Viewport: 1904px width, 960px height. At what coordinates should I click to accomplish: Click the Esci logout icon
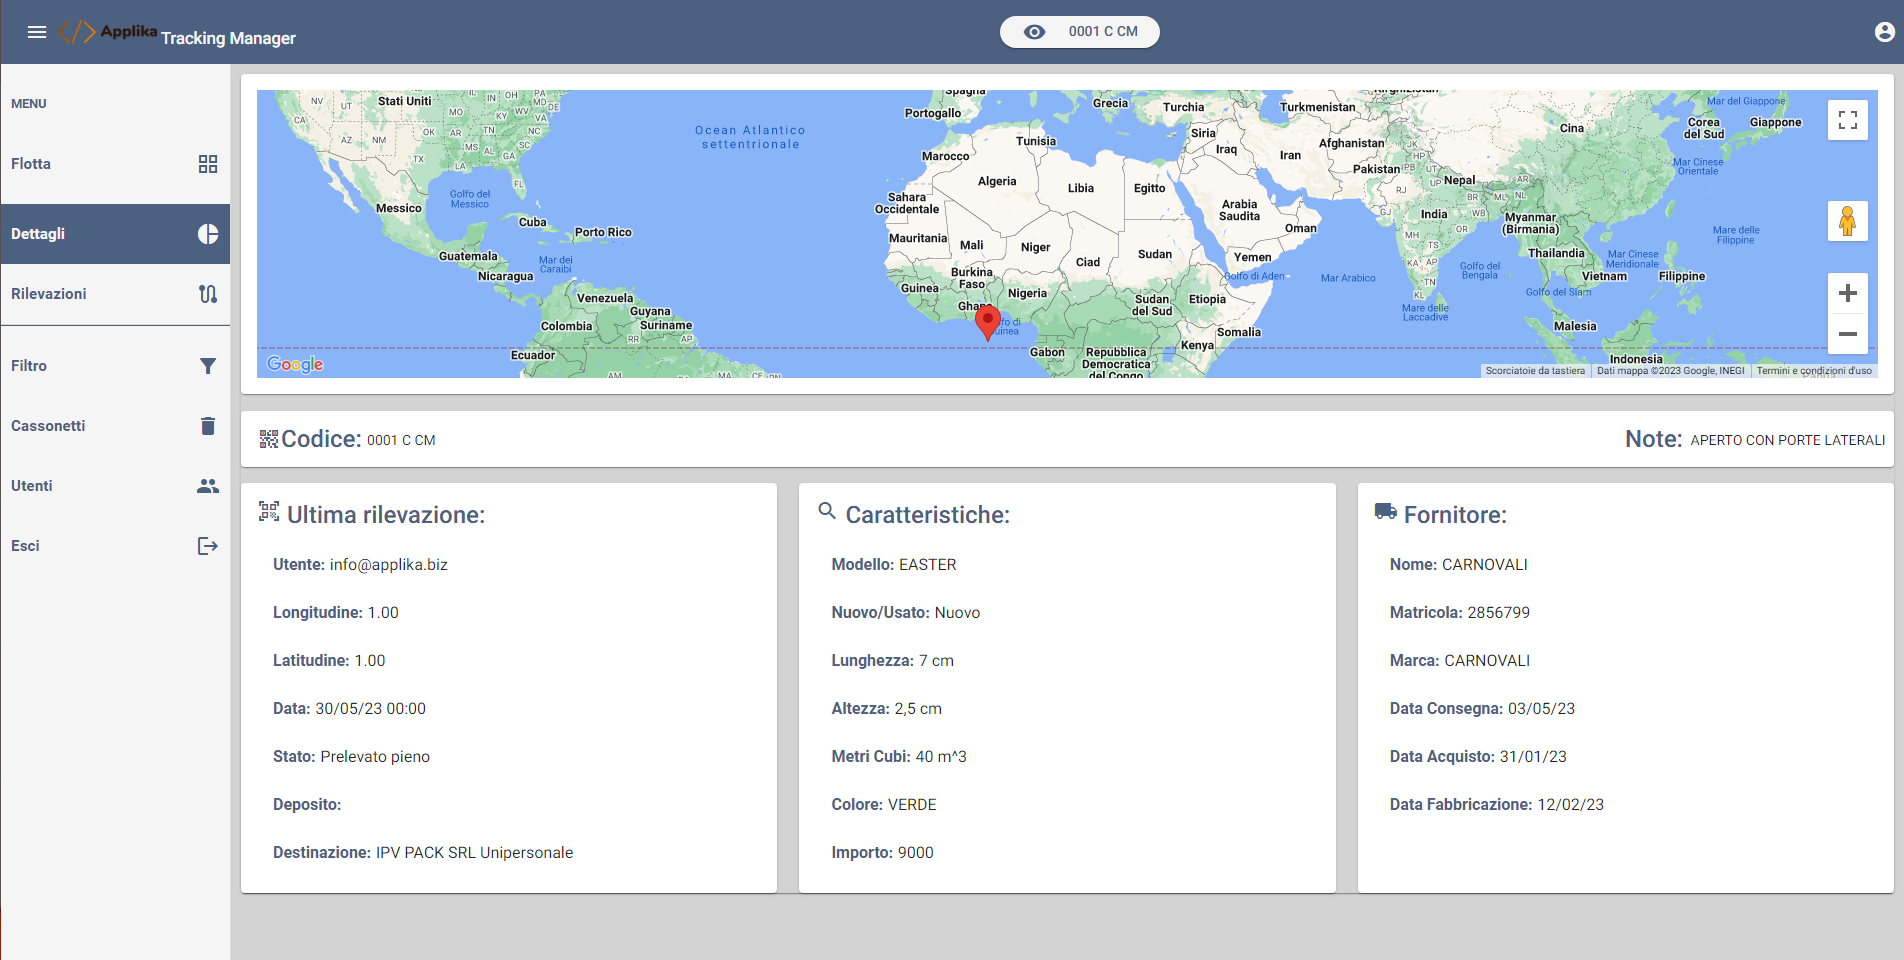coord(208,546)
